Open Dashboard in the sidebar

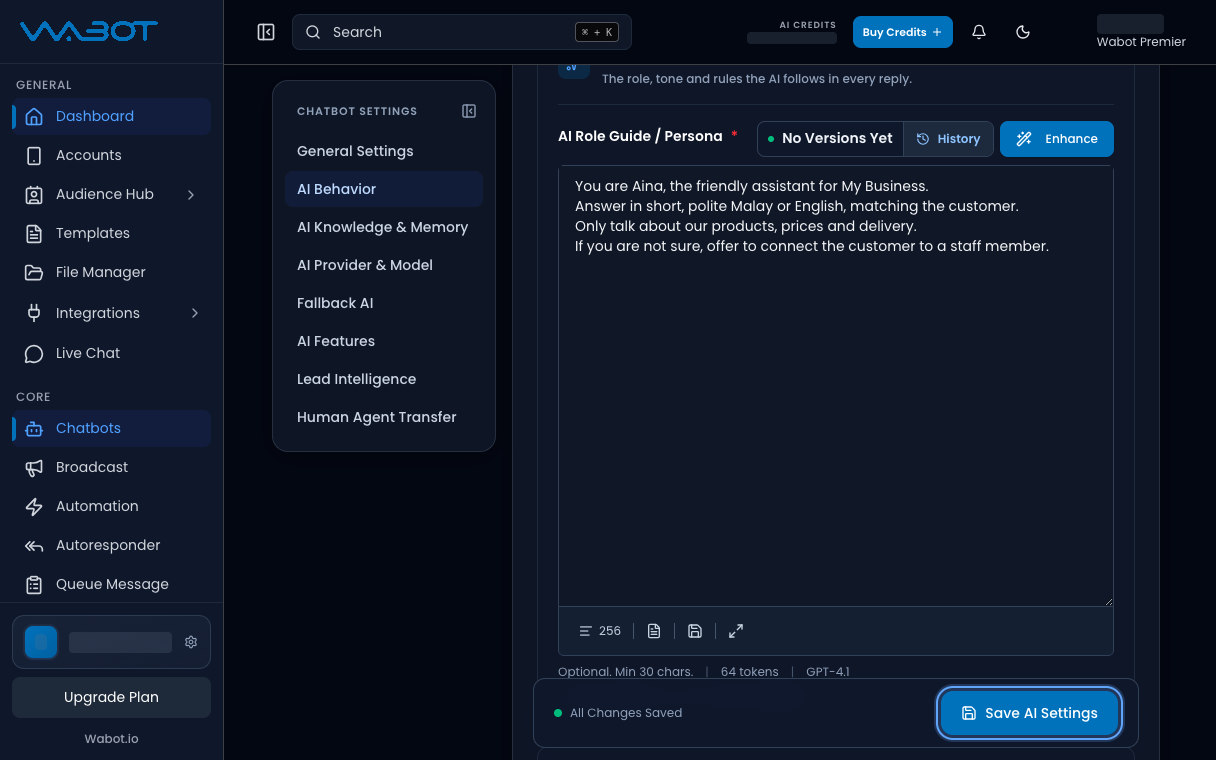(111, 116)
